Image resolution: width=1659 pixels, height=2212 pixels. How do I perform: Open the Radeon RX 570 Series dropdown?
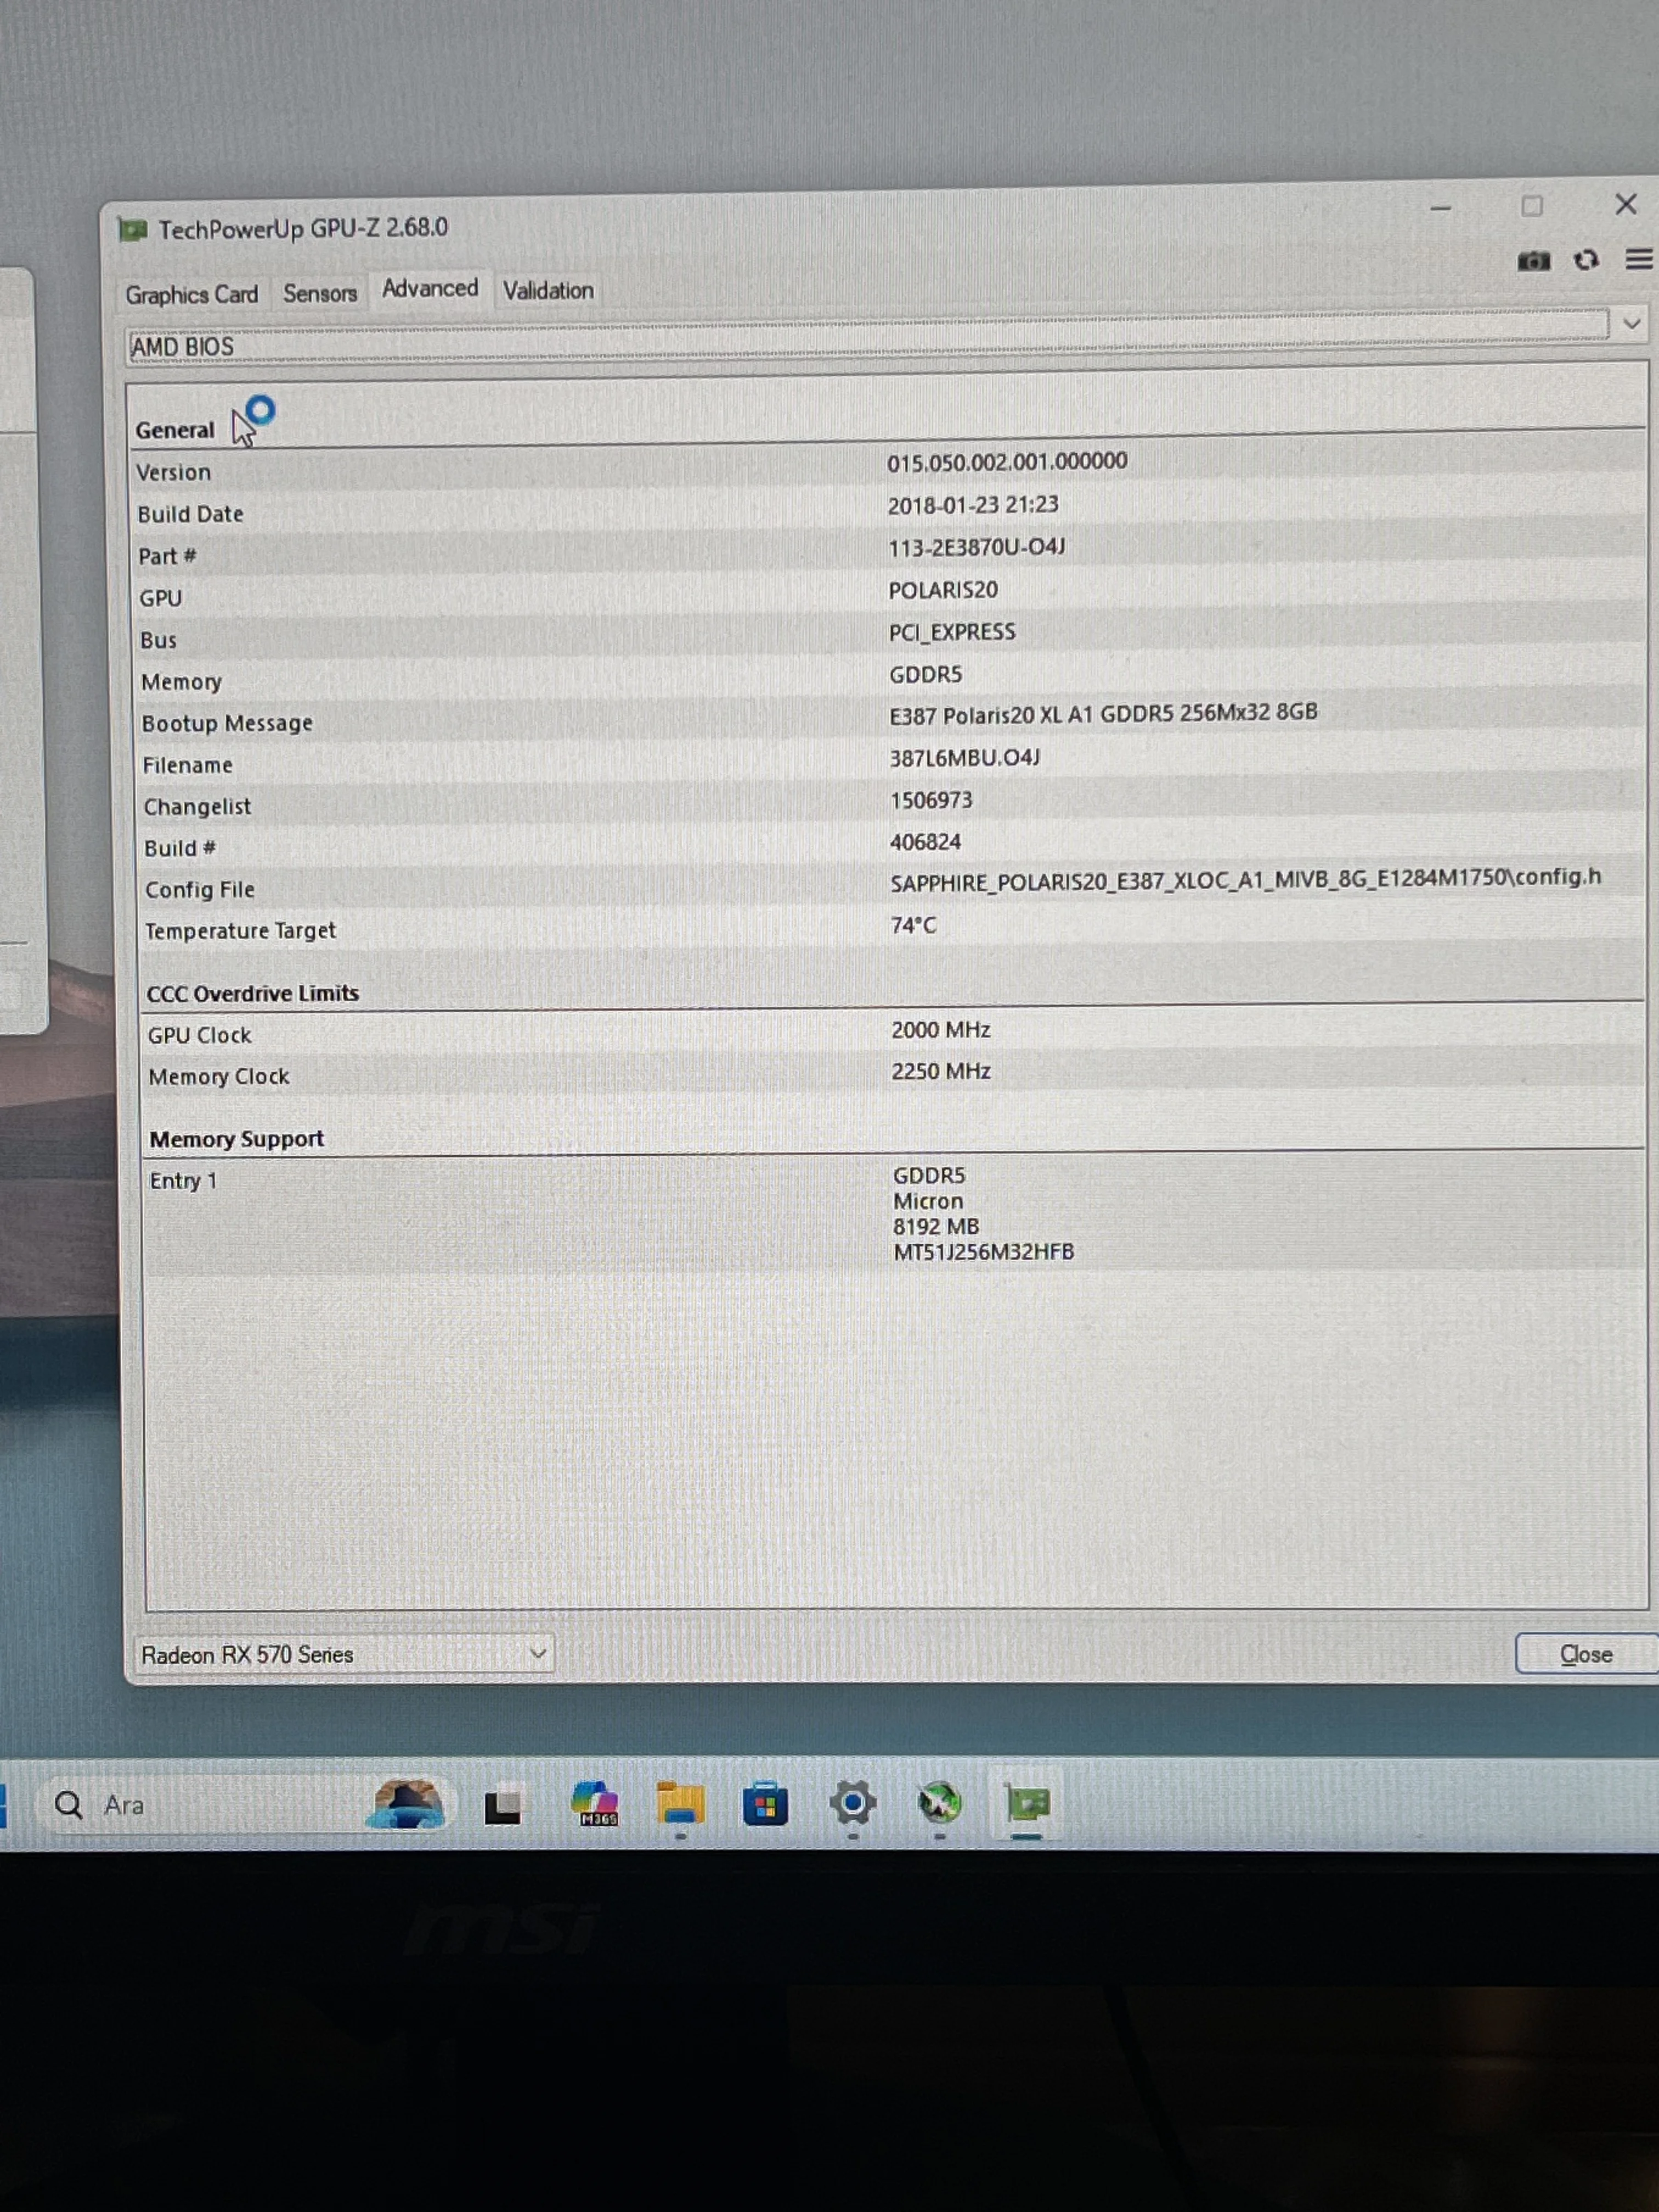[537, 1653]
